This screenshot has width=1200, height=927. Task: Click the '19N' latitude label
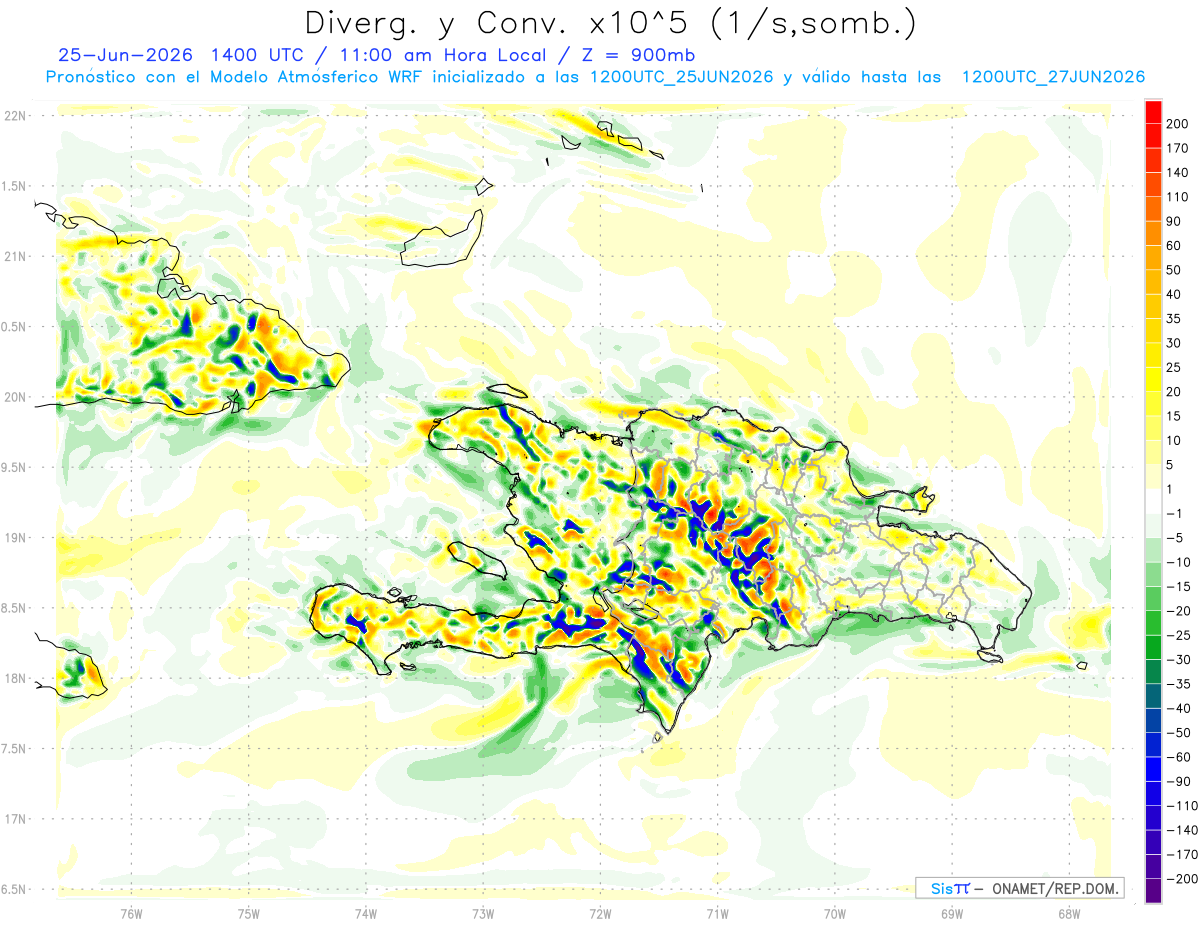coord(16,538)
